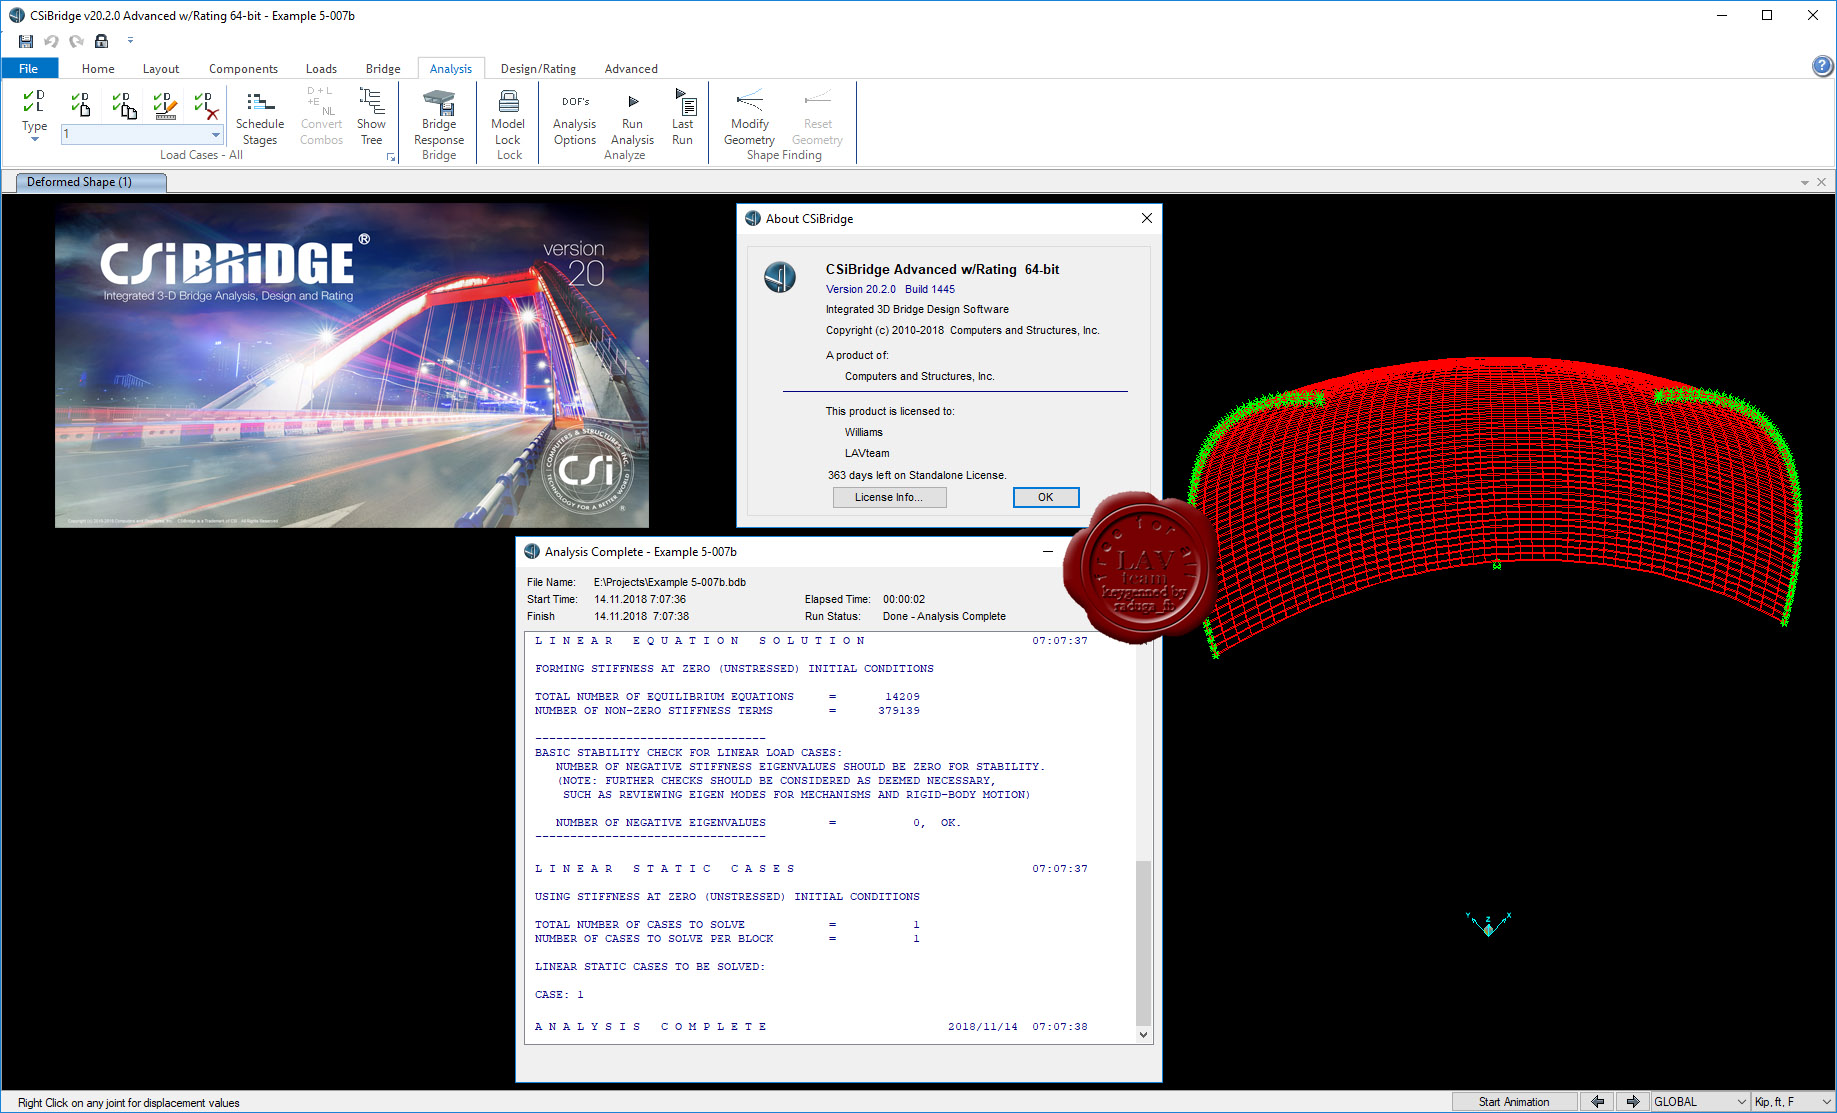Screen dimensions: 1837x1113
Task: Click the Redo arrow icon
Action: click(76, 41)
